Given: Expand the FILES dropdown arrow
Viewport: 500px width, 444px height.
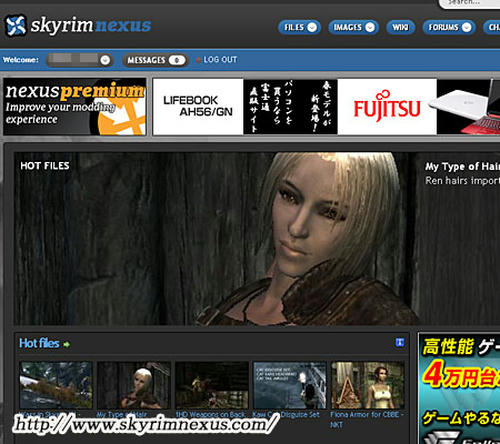Looking at the screenshot, I should tap(312, 27).
